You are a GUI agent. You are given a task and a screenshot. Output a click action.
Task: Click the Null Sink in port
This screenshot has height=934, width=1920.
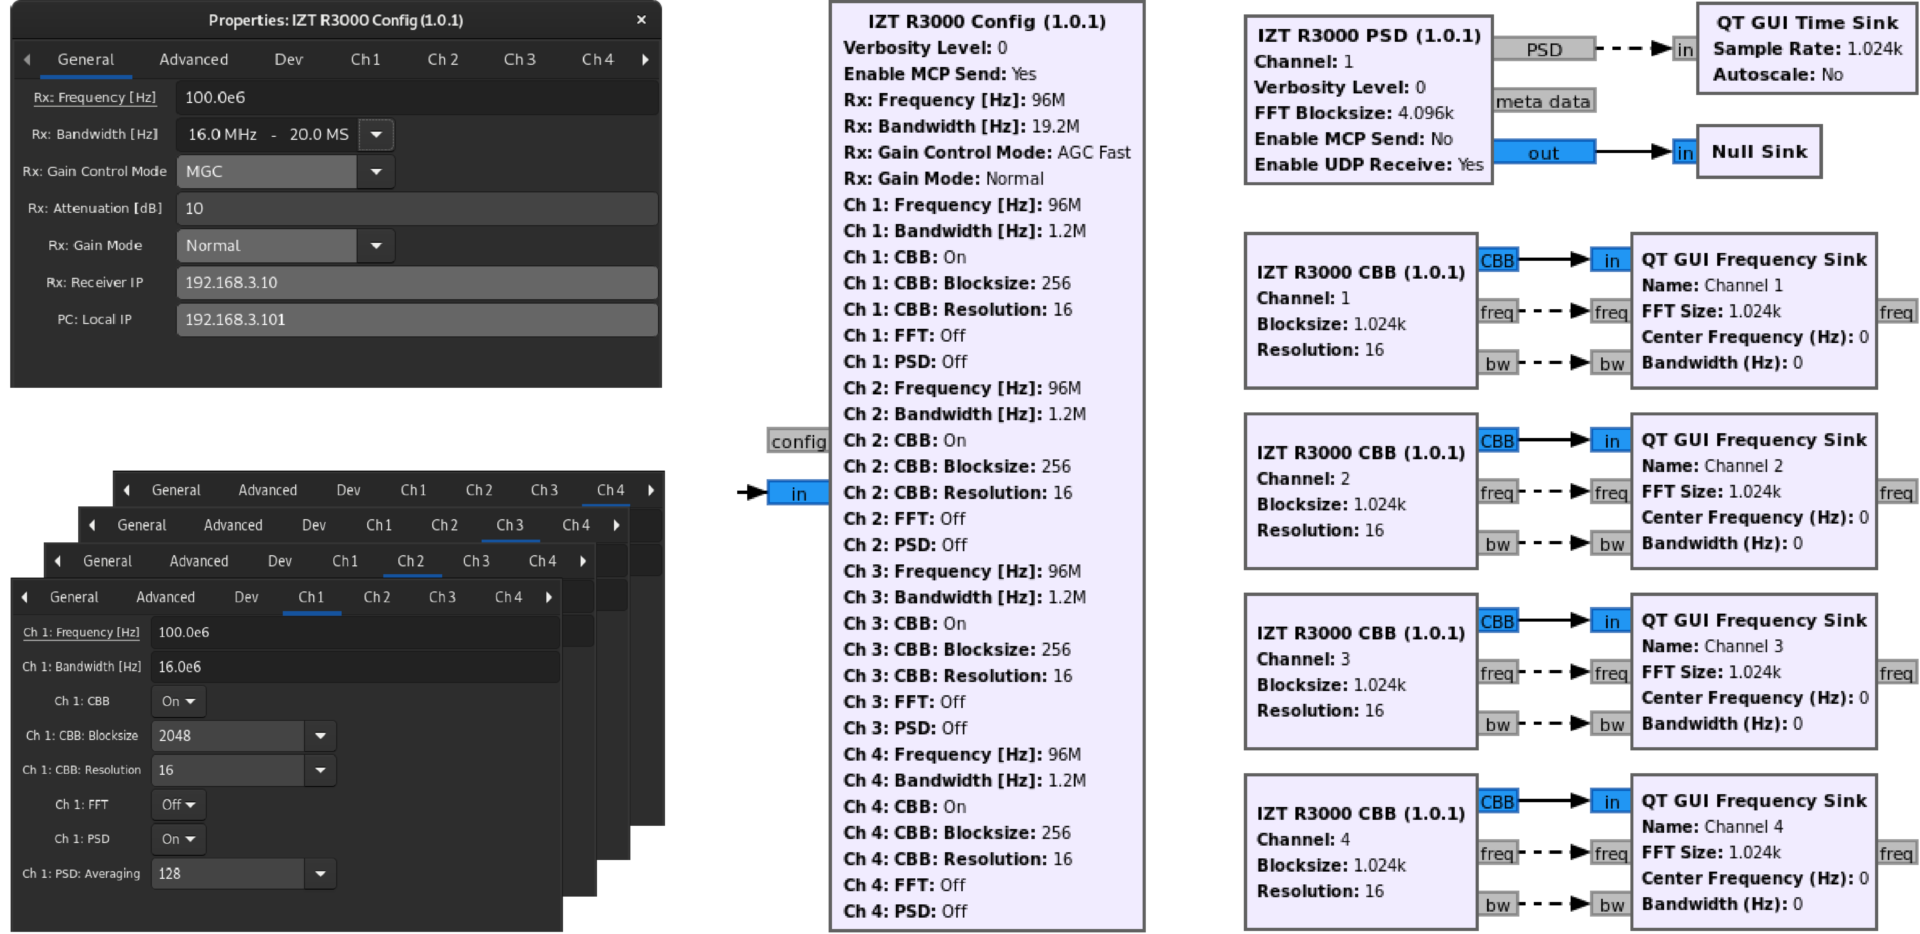pos(1684,153)
